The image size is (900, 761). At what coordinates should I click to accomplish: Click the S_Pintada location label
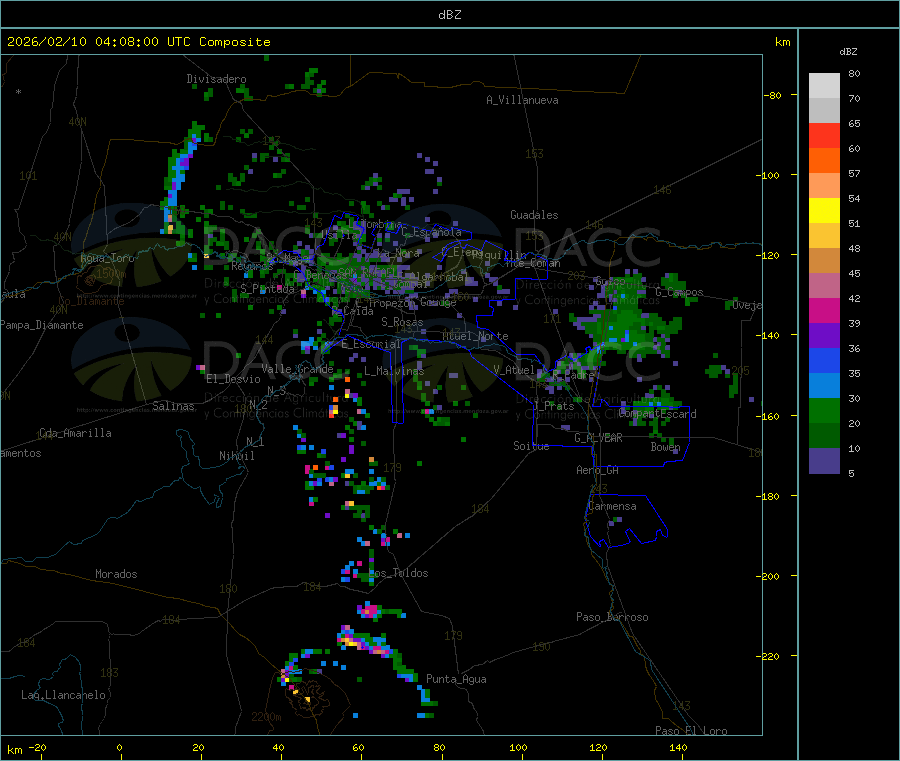[x=267, y=288]
